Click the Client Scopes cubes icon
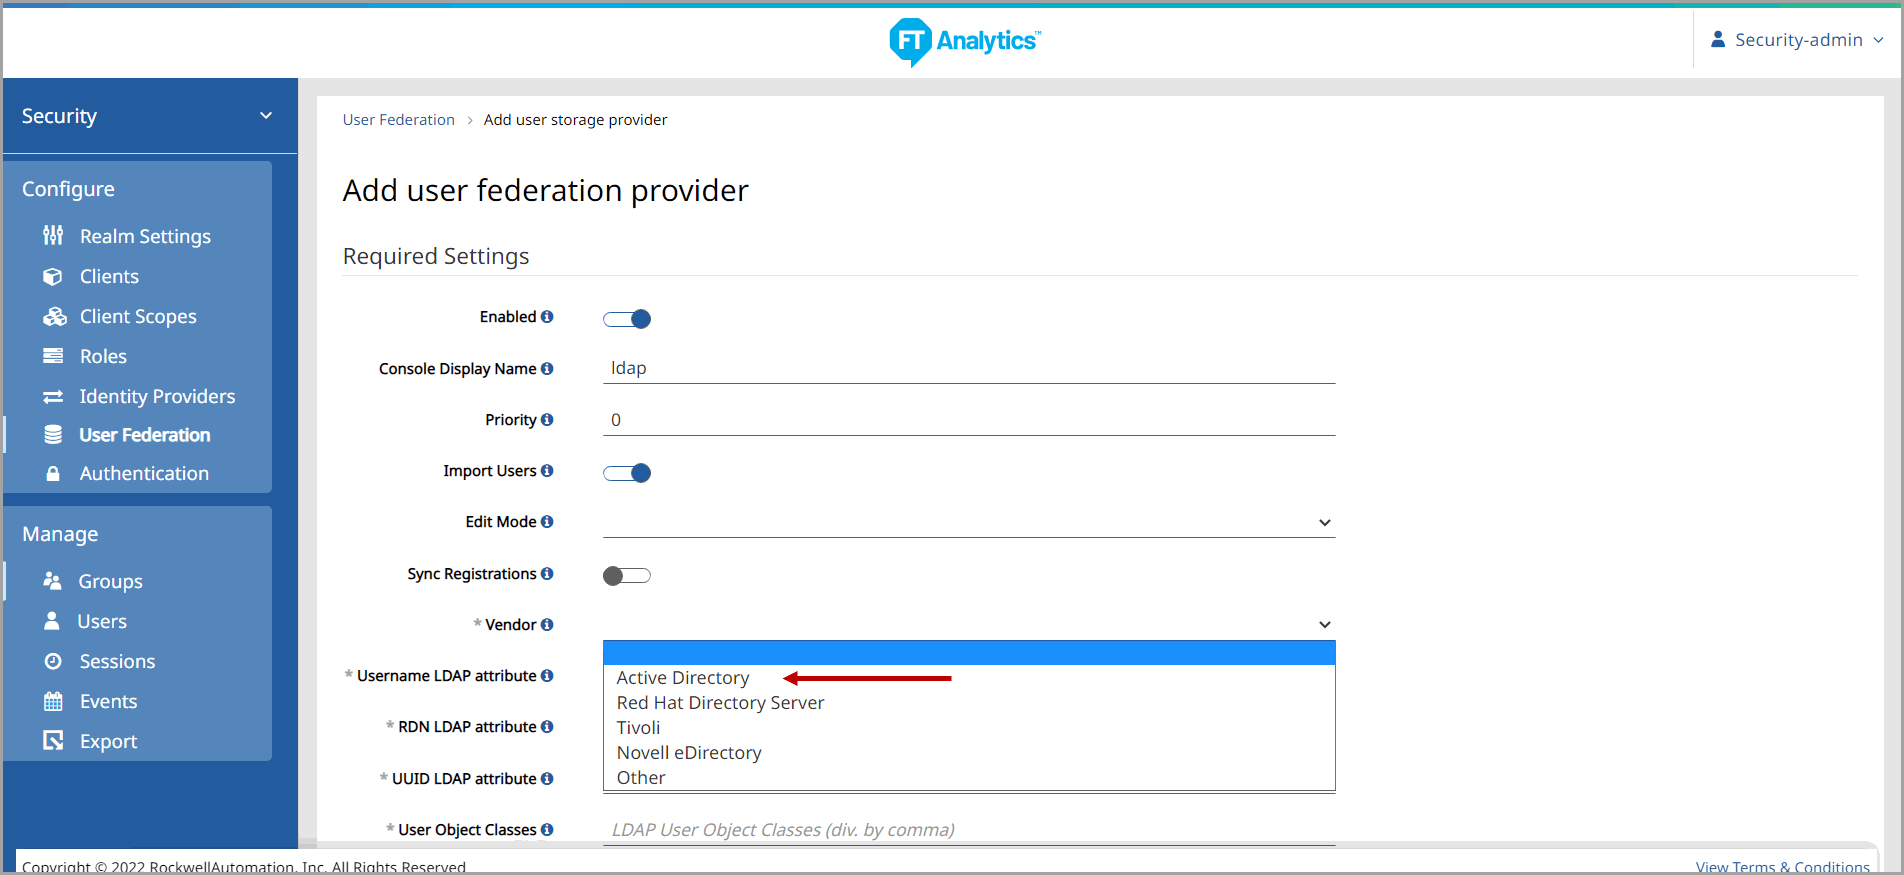Viewport: 1904px width, 875px height. [54, 317]
